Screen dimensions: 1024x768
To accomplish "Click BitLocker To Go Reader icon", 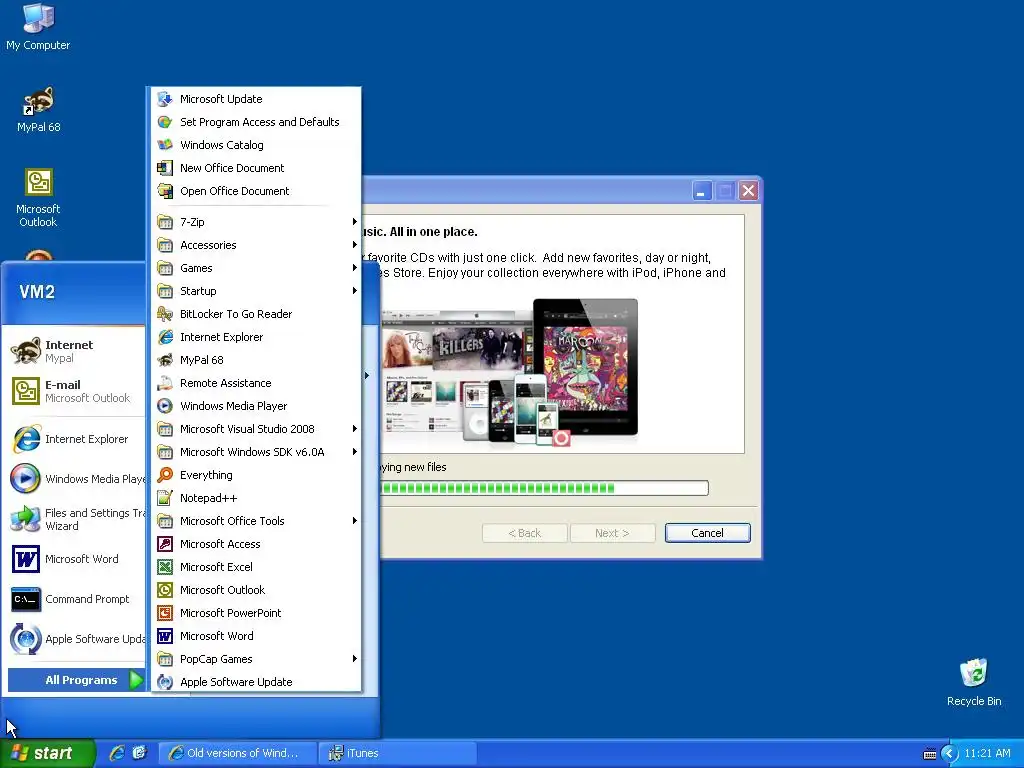I will [165, 314].
